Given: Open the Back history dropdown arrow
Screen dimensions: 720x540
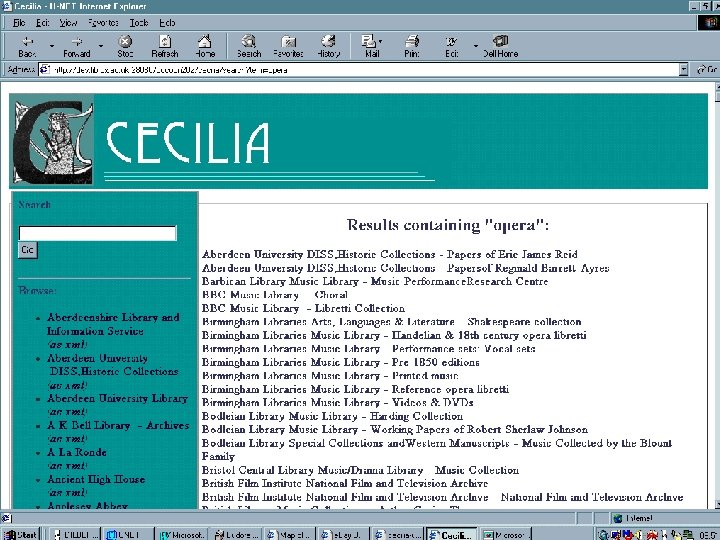Looking at the screenshot, I should pyautogui.click(x=52, y=46).
